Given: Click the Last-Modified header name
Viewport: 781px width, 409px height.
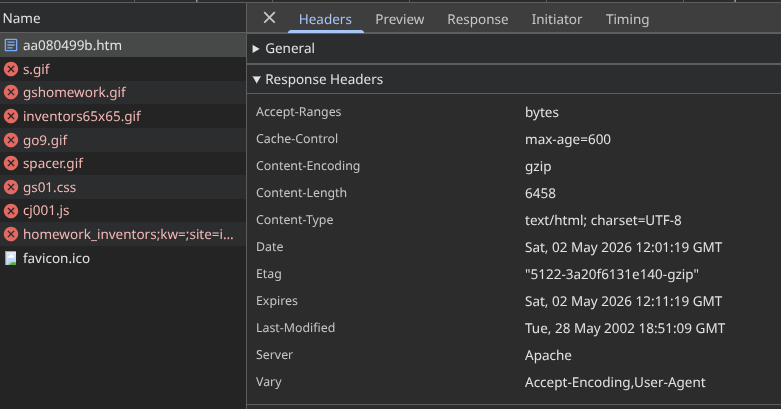Looking at the screenshot, I should 295,328.
